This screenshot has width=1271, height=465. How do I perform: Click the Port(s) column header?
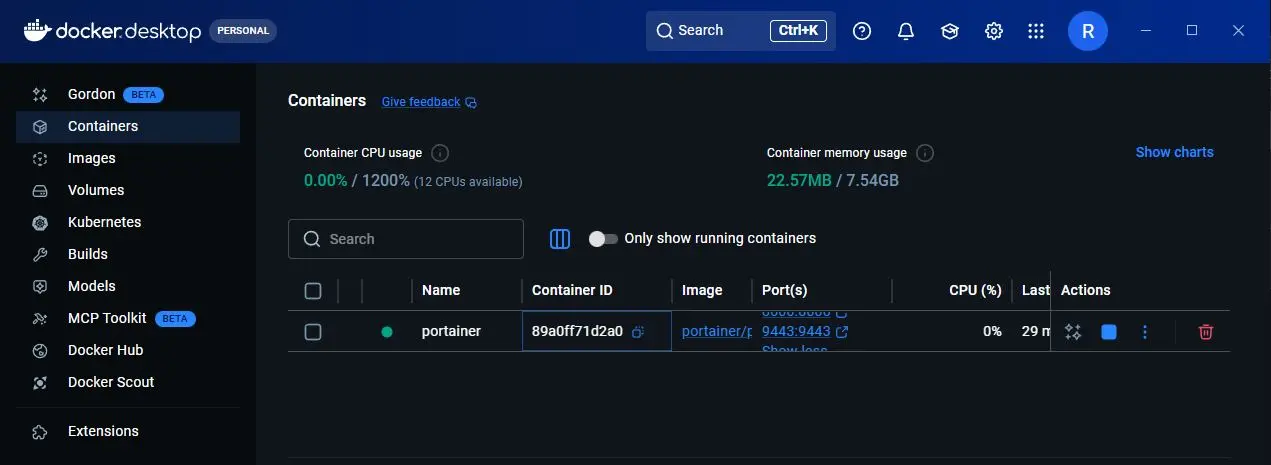[x=784, y=291]
